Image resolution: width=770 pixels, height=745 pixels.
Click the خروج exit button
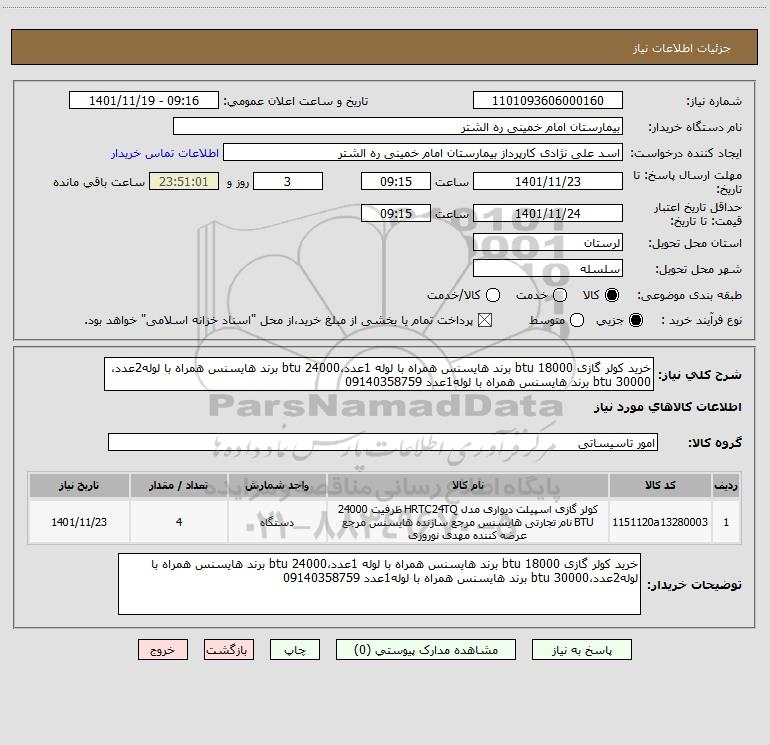(163, 650)
